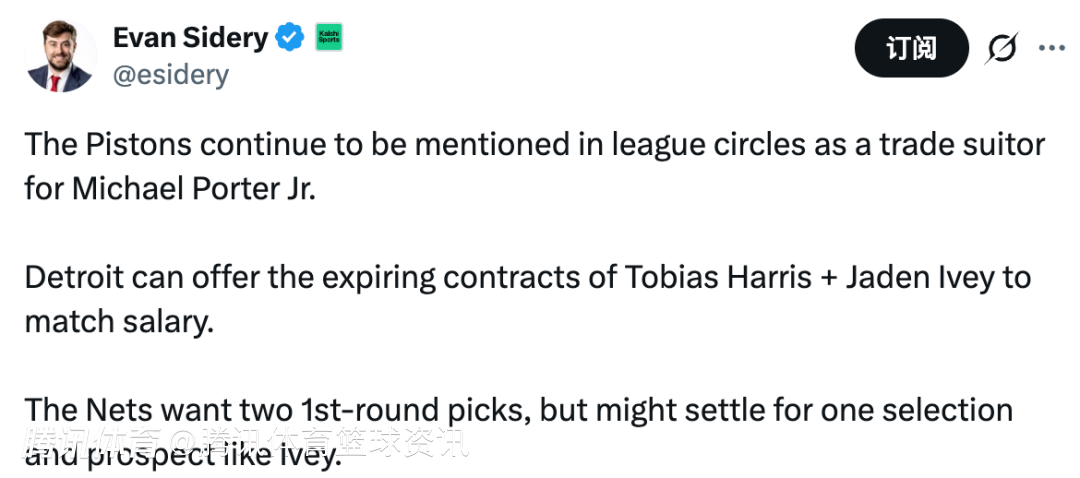Click the 腾讯体育篮球资讯 watermark text
The image size is (1080, 478).
335,443
